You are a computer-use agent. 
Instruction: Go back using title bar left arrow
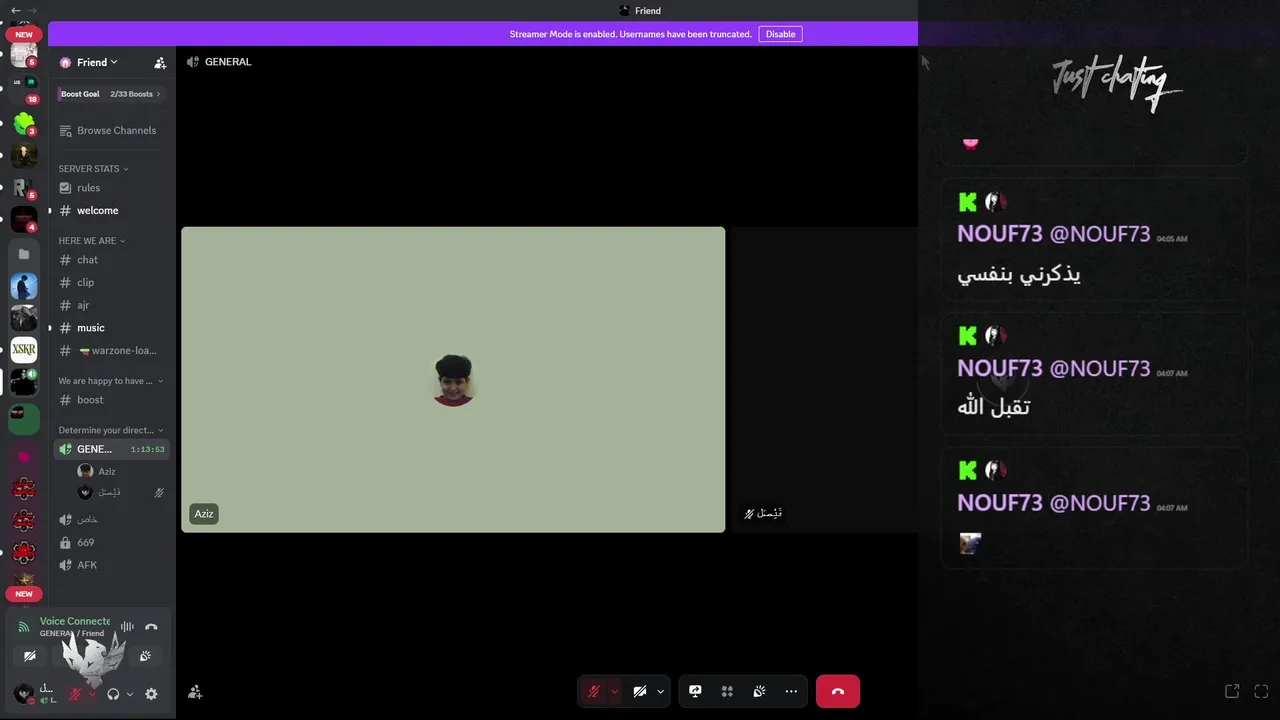[x=15, y=10]
